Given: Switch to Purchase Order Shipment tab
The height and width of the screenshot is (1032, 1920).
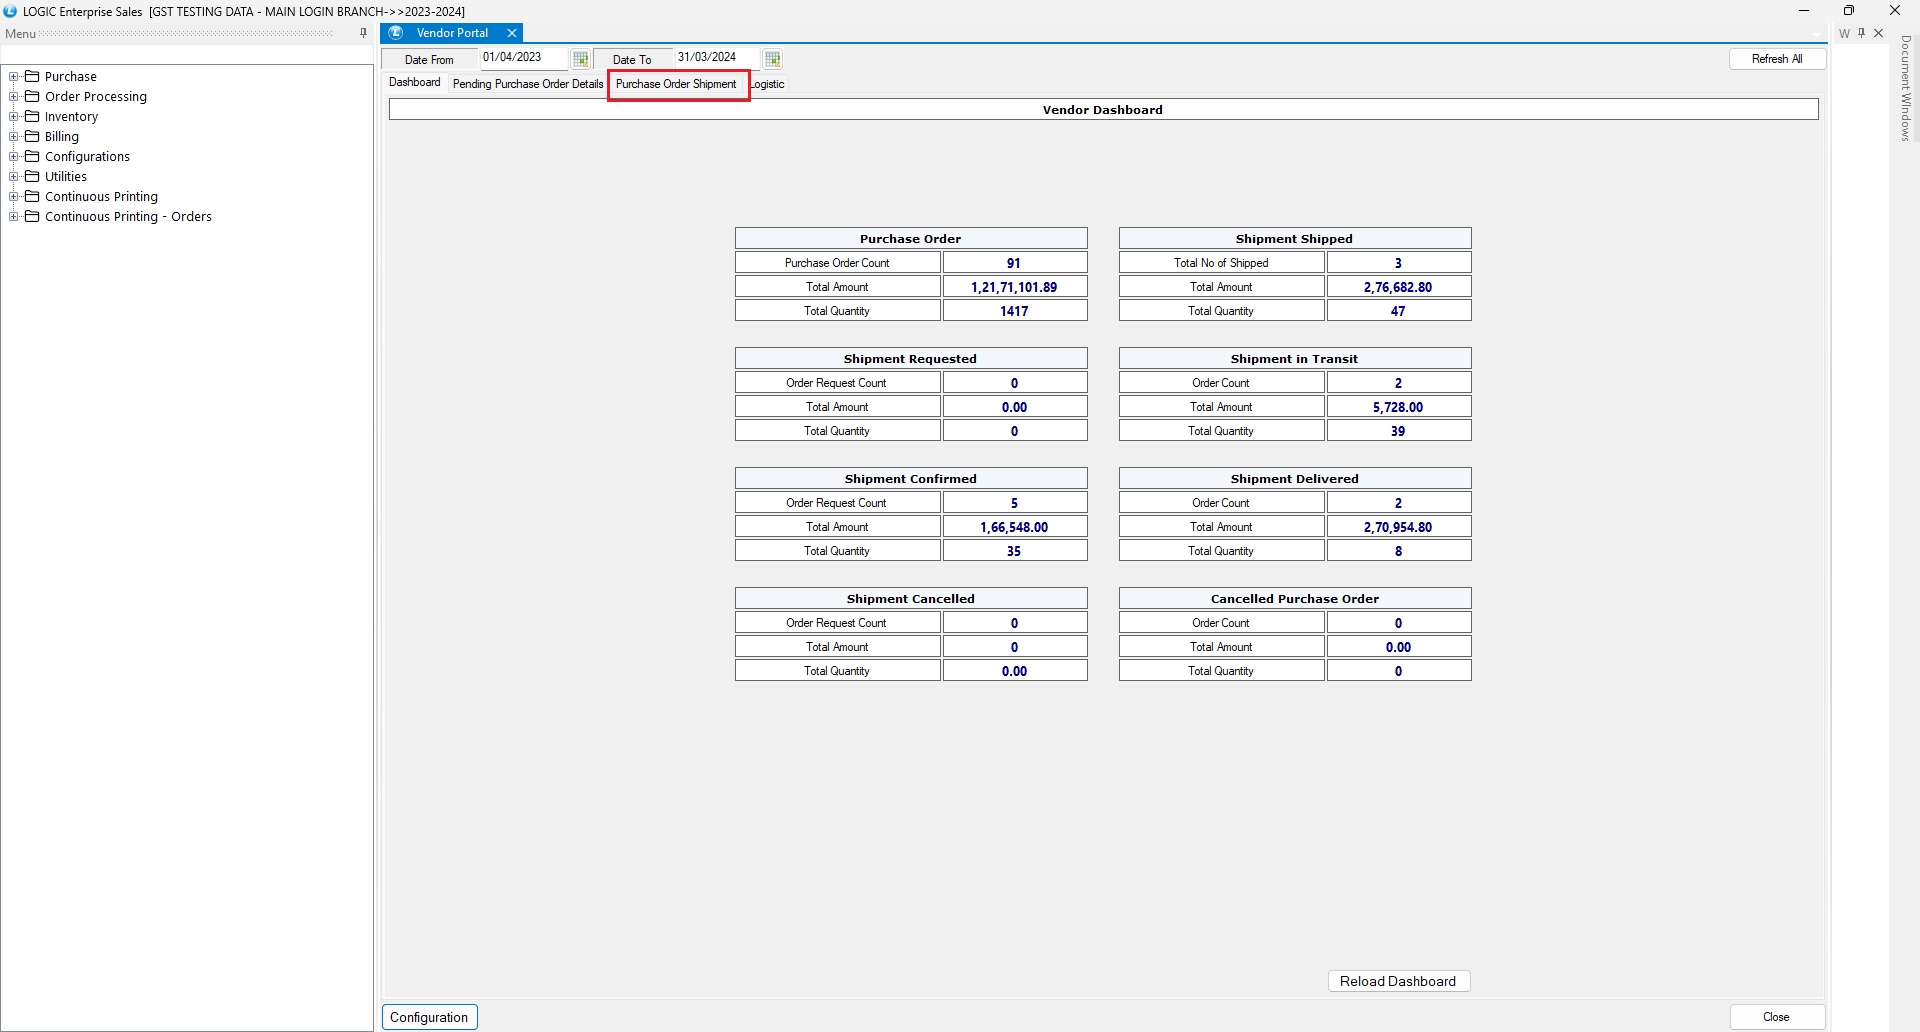Looking at the screenshot, I should 676,84.
